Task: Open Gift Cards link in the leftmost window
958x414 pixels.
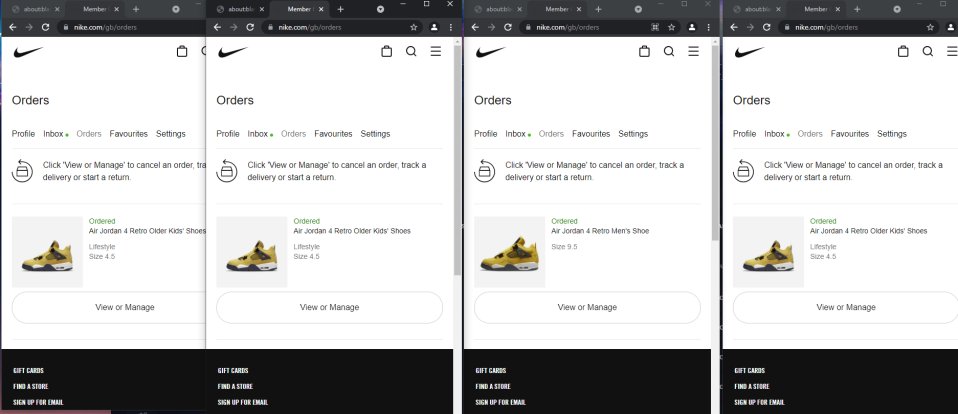Action: 28,371
